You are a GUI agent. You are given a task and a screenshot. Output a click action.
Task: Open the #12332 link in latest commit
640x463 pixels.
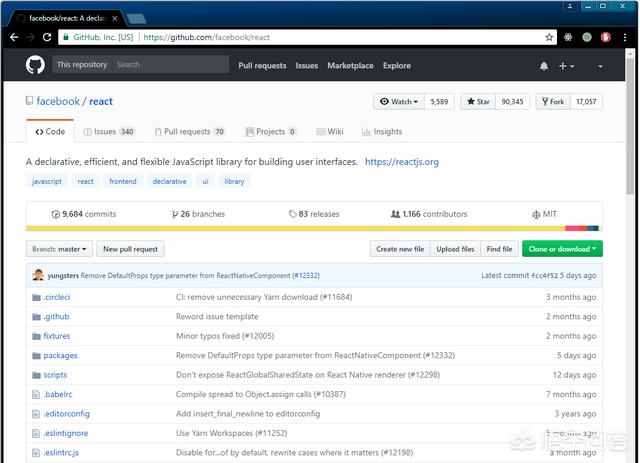click(x=306, y=276)
